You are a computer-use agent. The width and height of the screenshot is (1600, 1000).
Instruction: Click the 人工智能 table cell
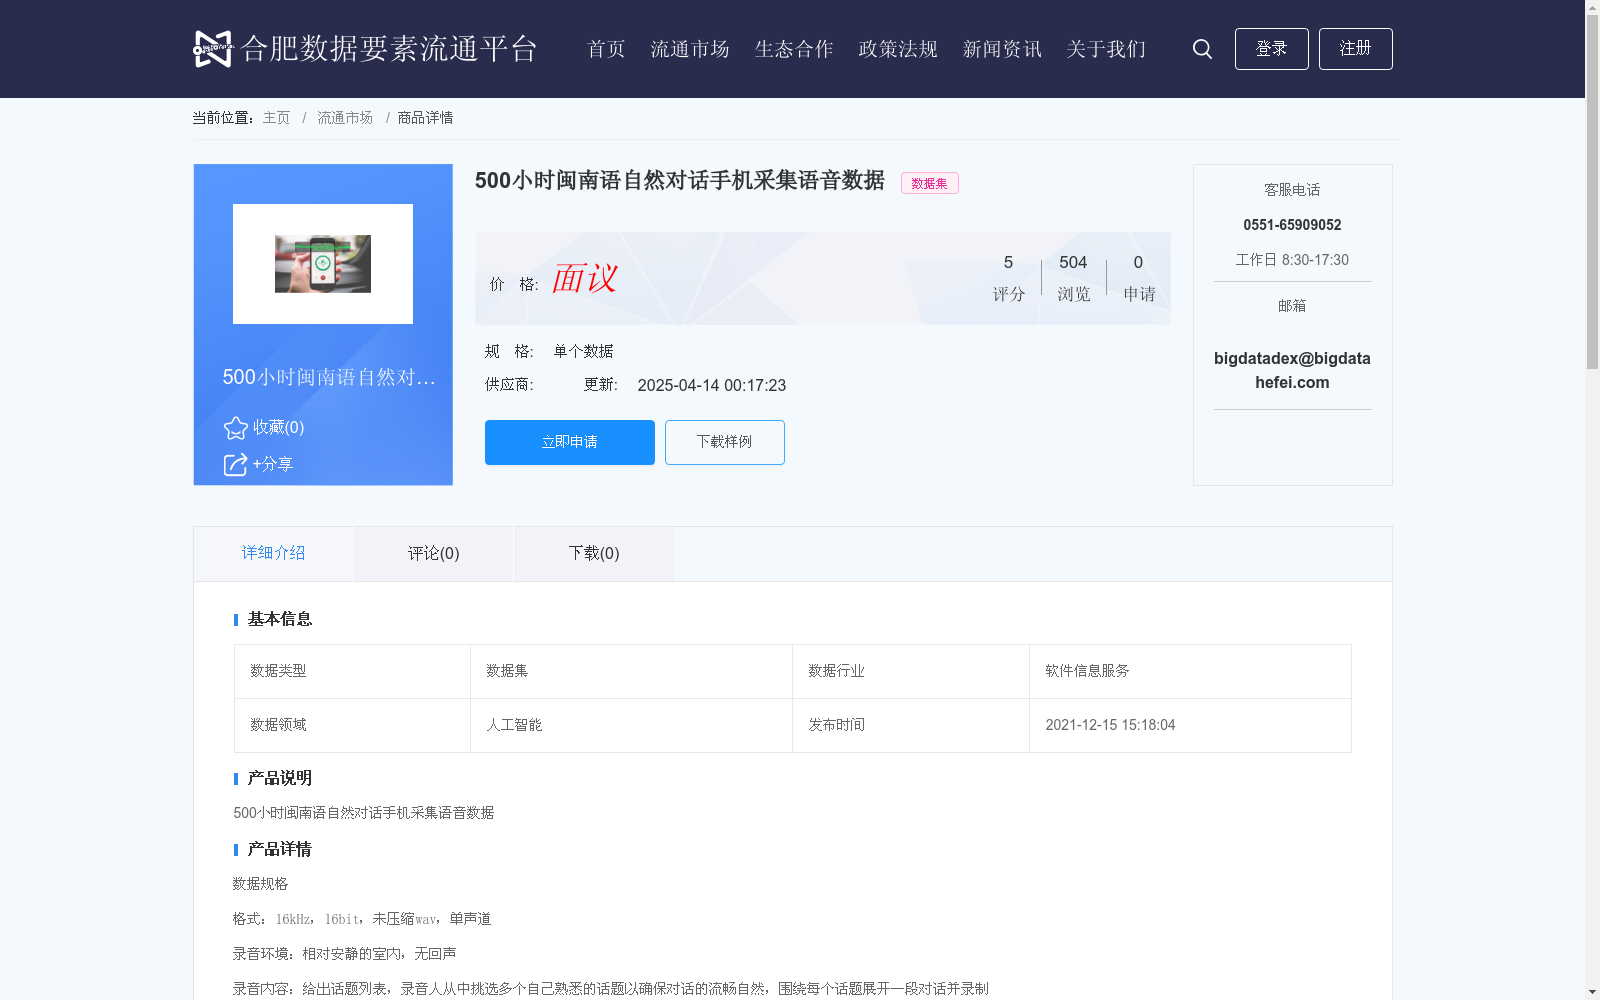(x=631, y=725)
